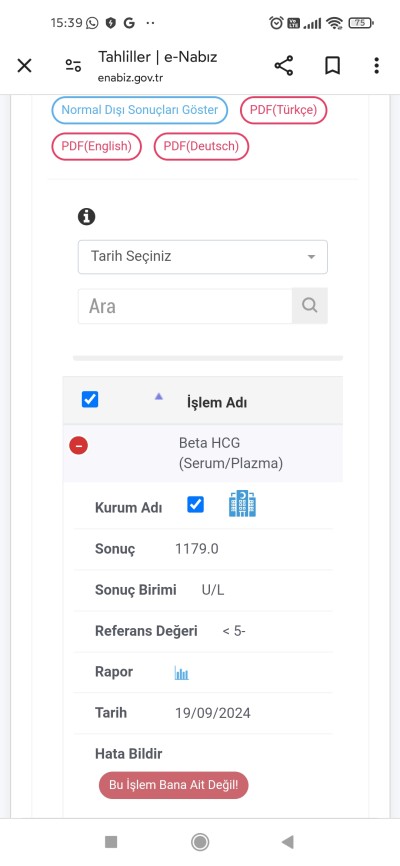Toggle the select-all checkbox in table header

[90, 399]
